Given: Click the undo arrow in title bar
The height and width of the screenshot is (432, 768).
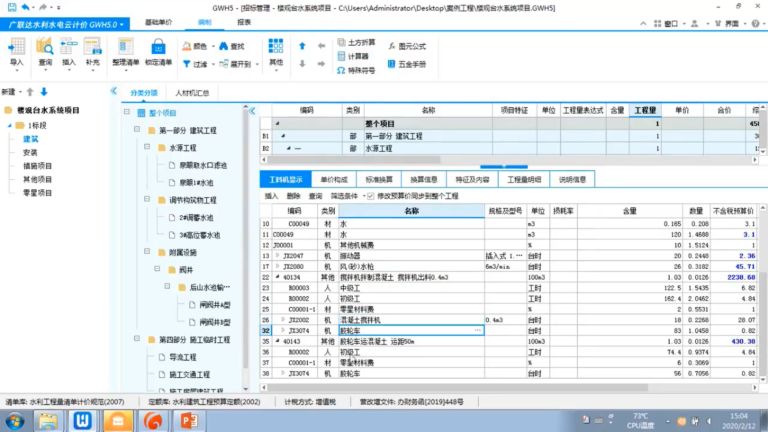Looking at the screenshot, I should [25, 7].
